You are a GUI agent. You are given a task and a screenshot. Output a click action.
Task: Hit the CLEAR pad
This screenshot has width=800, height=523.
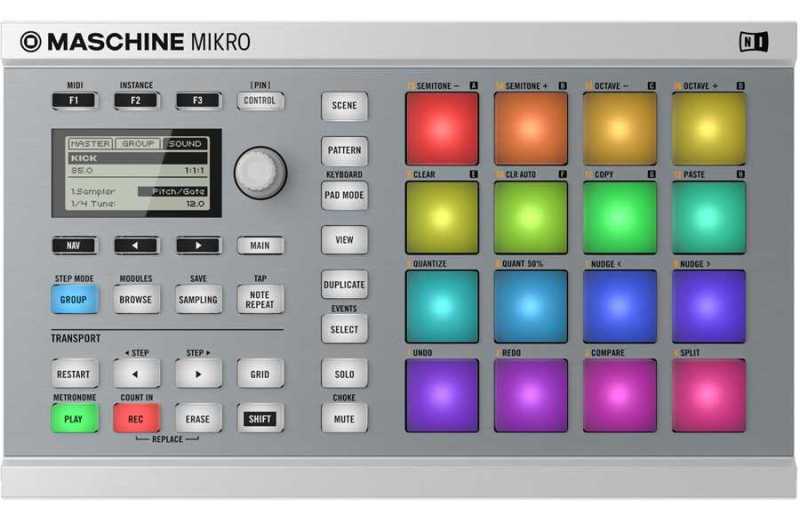tap(442, 217)
